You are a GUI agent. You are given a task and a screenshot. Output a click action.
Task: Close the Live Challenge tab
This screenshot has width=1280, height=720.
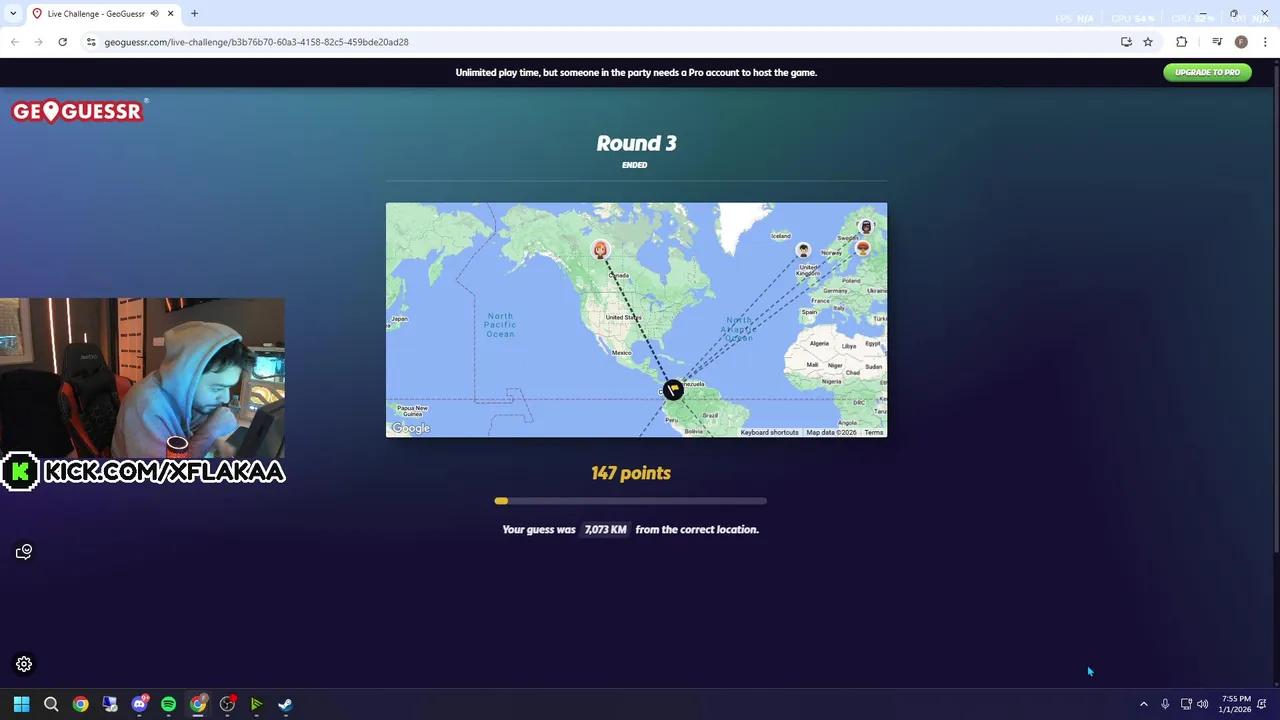171,14
